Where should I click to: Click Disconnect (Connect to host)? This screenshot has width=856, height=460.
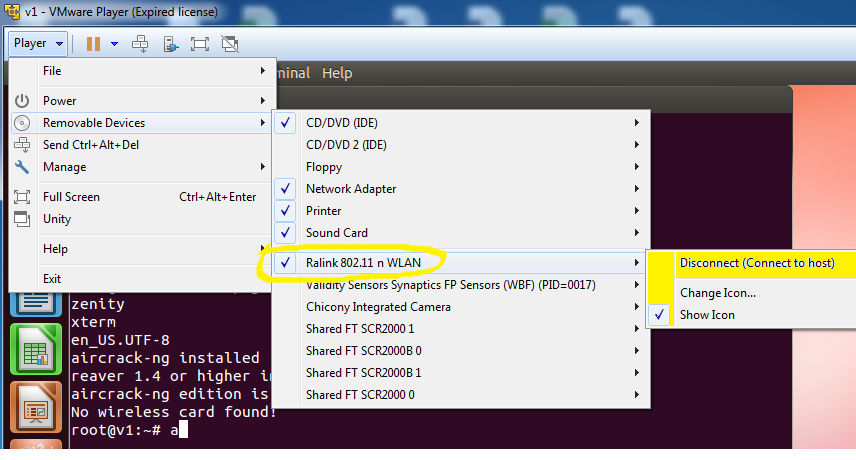757,263
